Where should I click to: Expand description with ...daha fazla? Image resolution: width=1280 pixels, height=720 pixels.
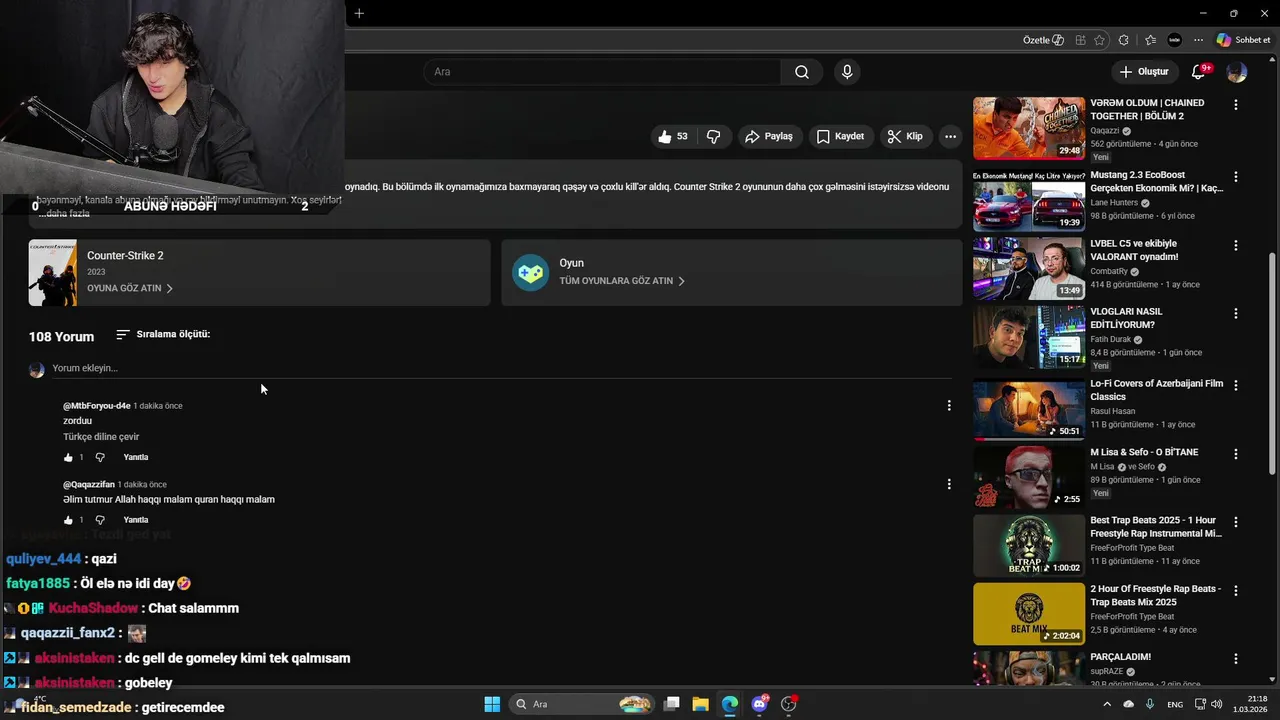(64, 213)
